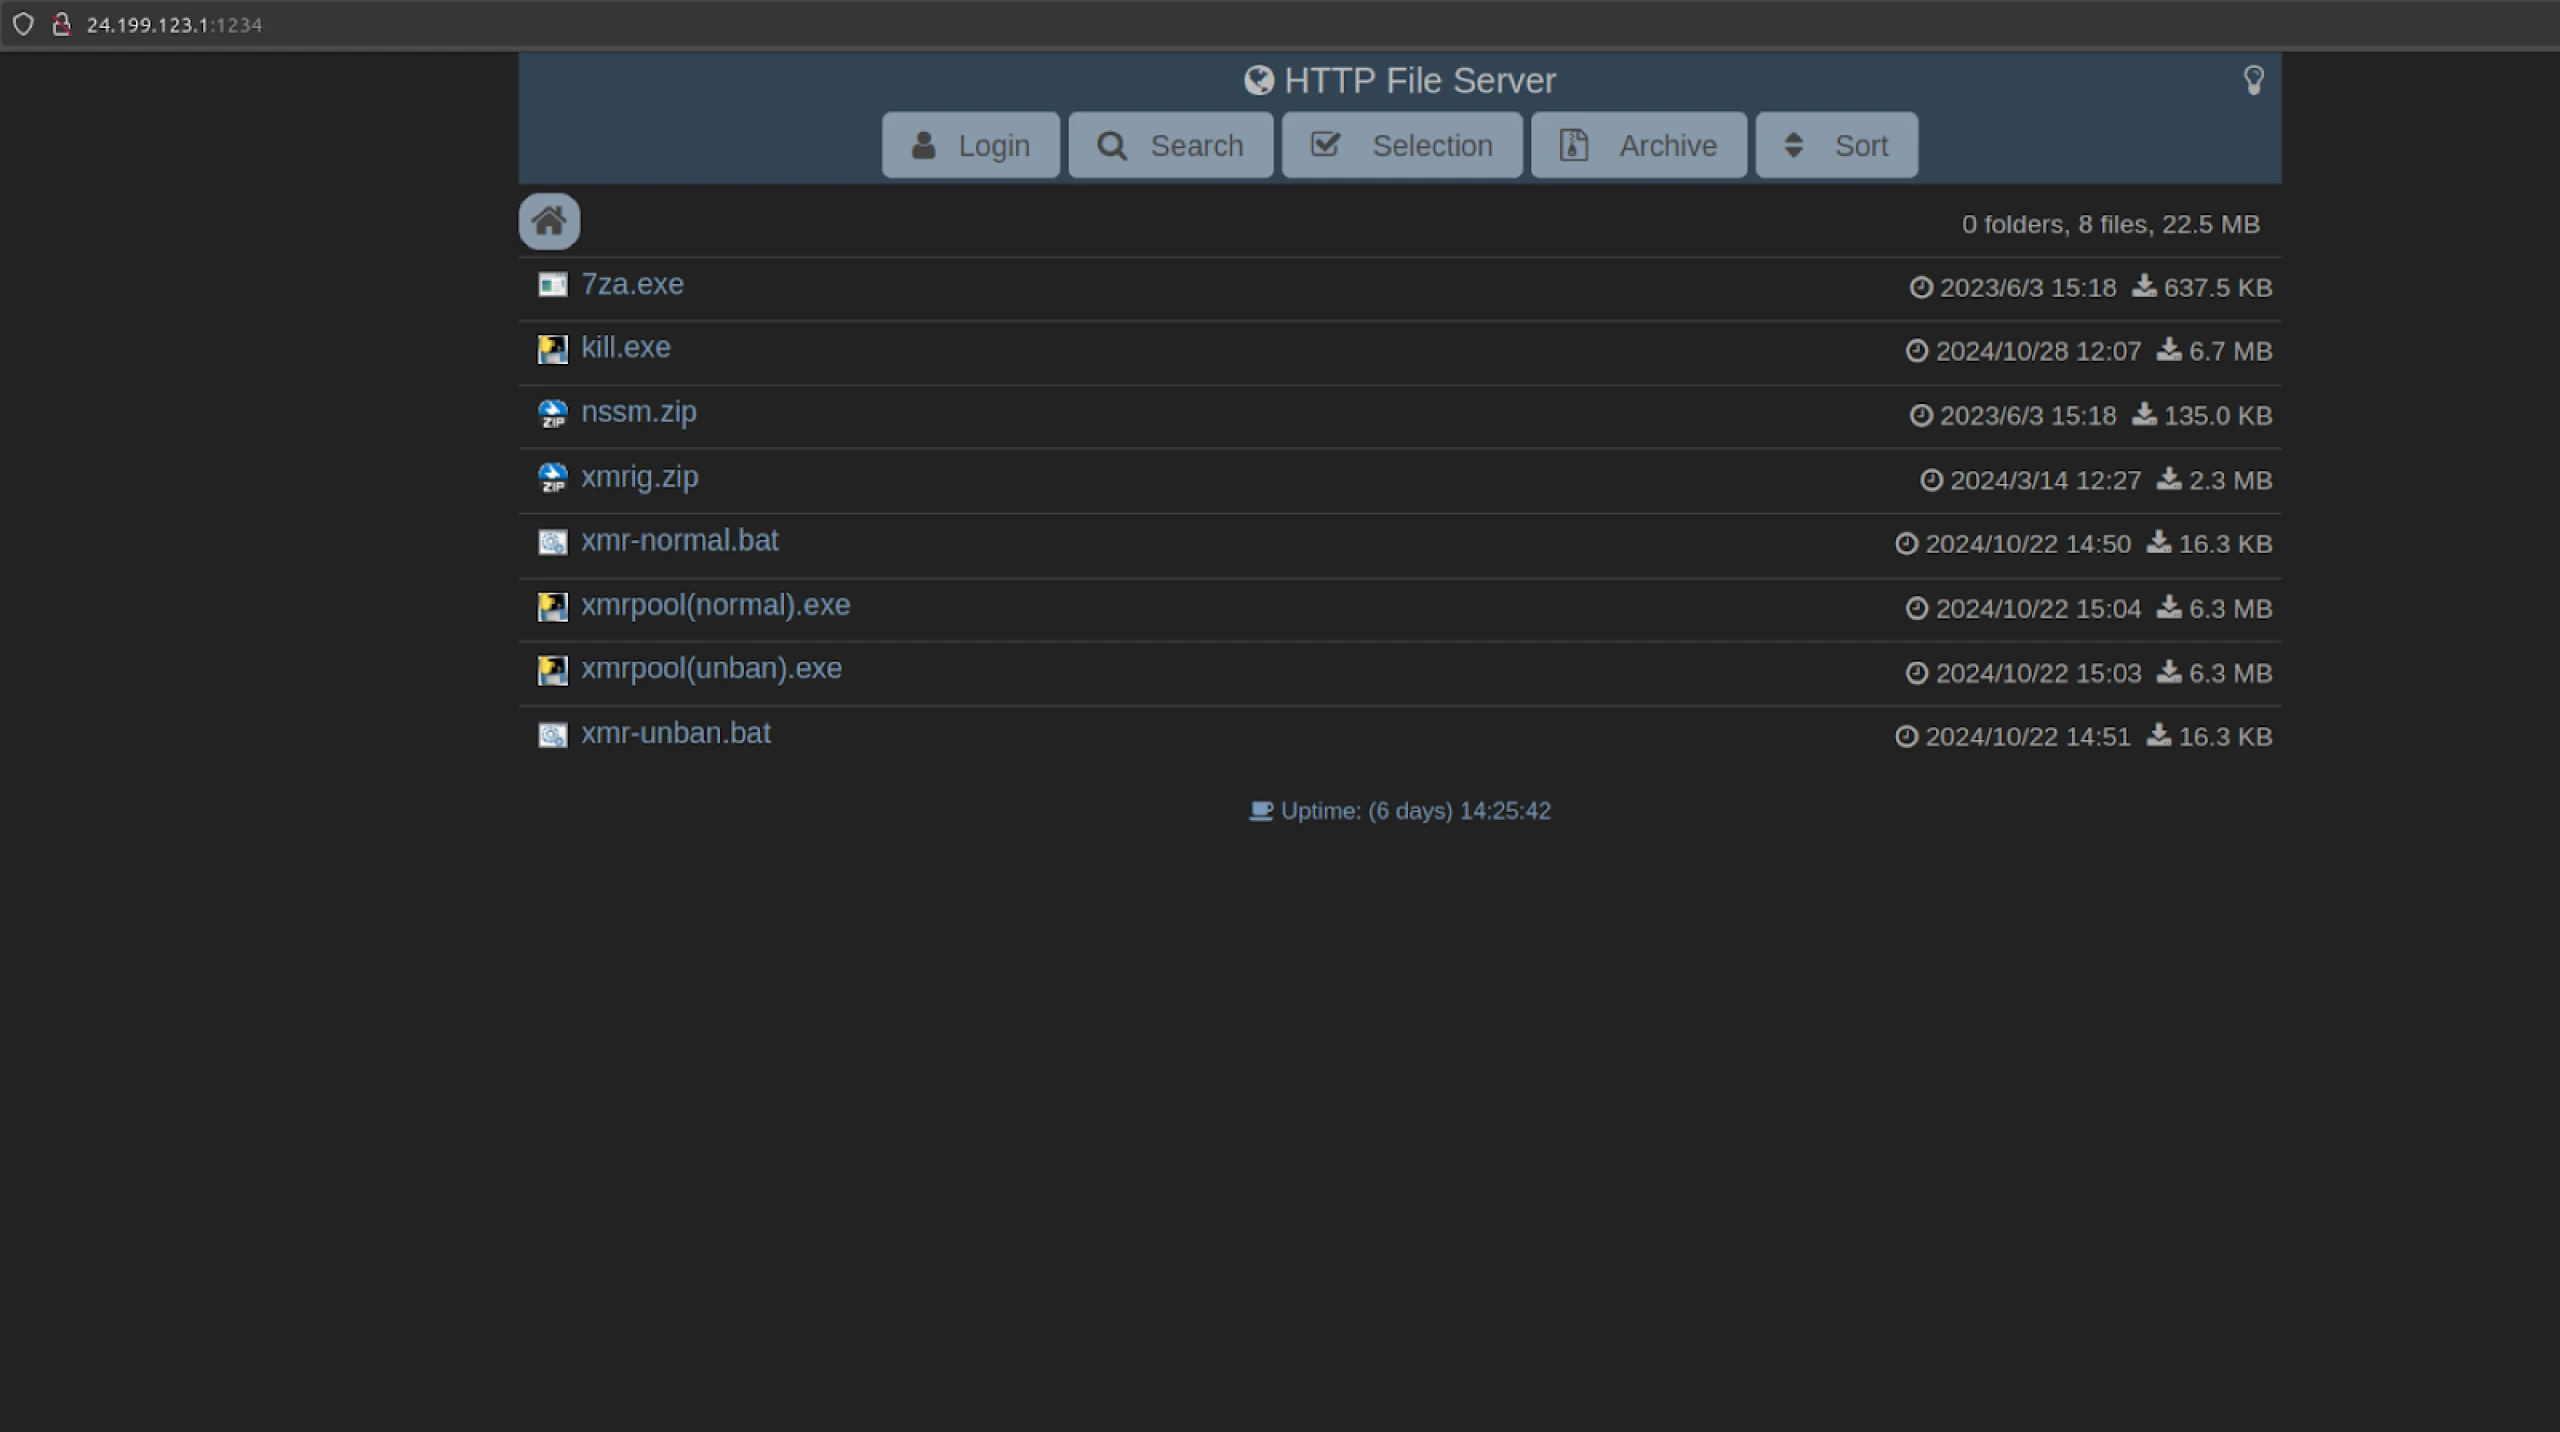
Task: Open the Search button
Action: 1170,145
